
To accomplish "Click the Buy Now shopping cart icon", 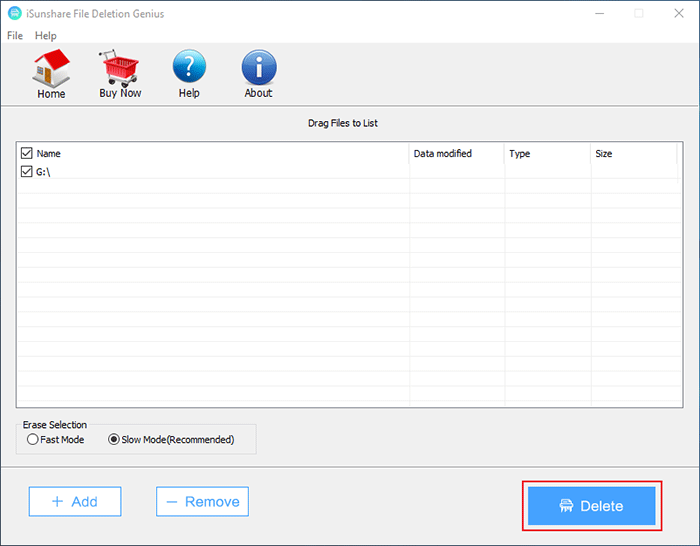I will pos(120,68).
